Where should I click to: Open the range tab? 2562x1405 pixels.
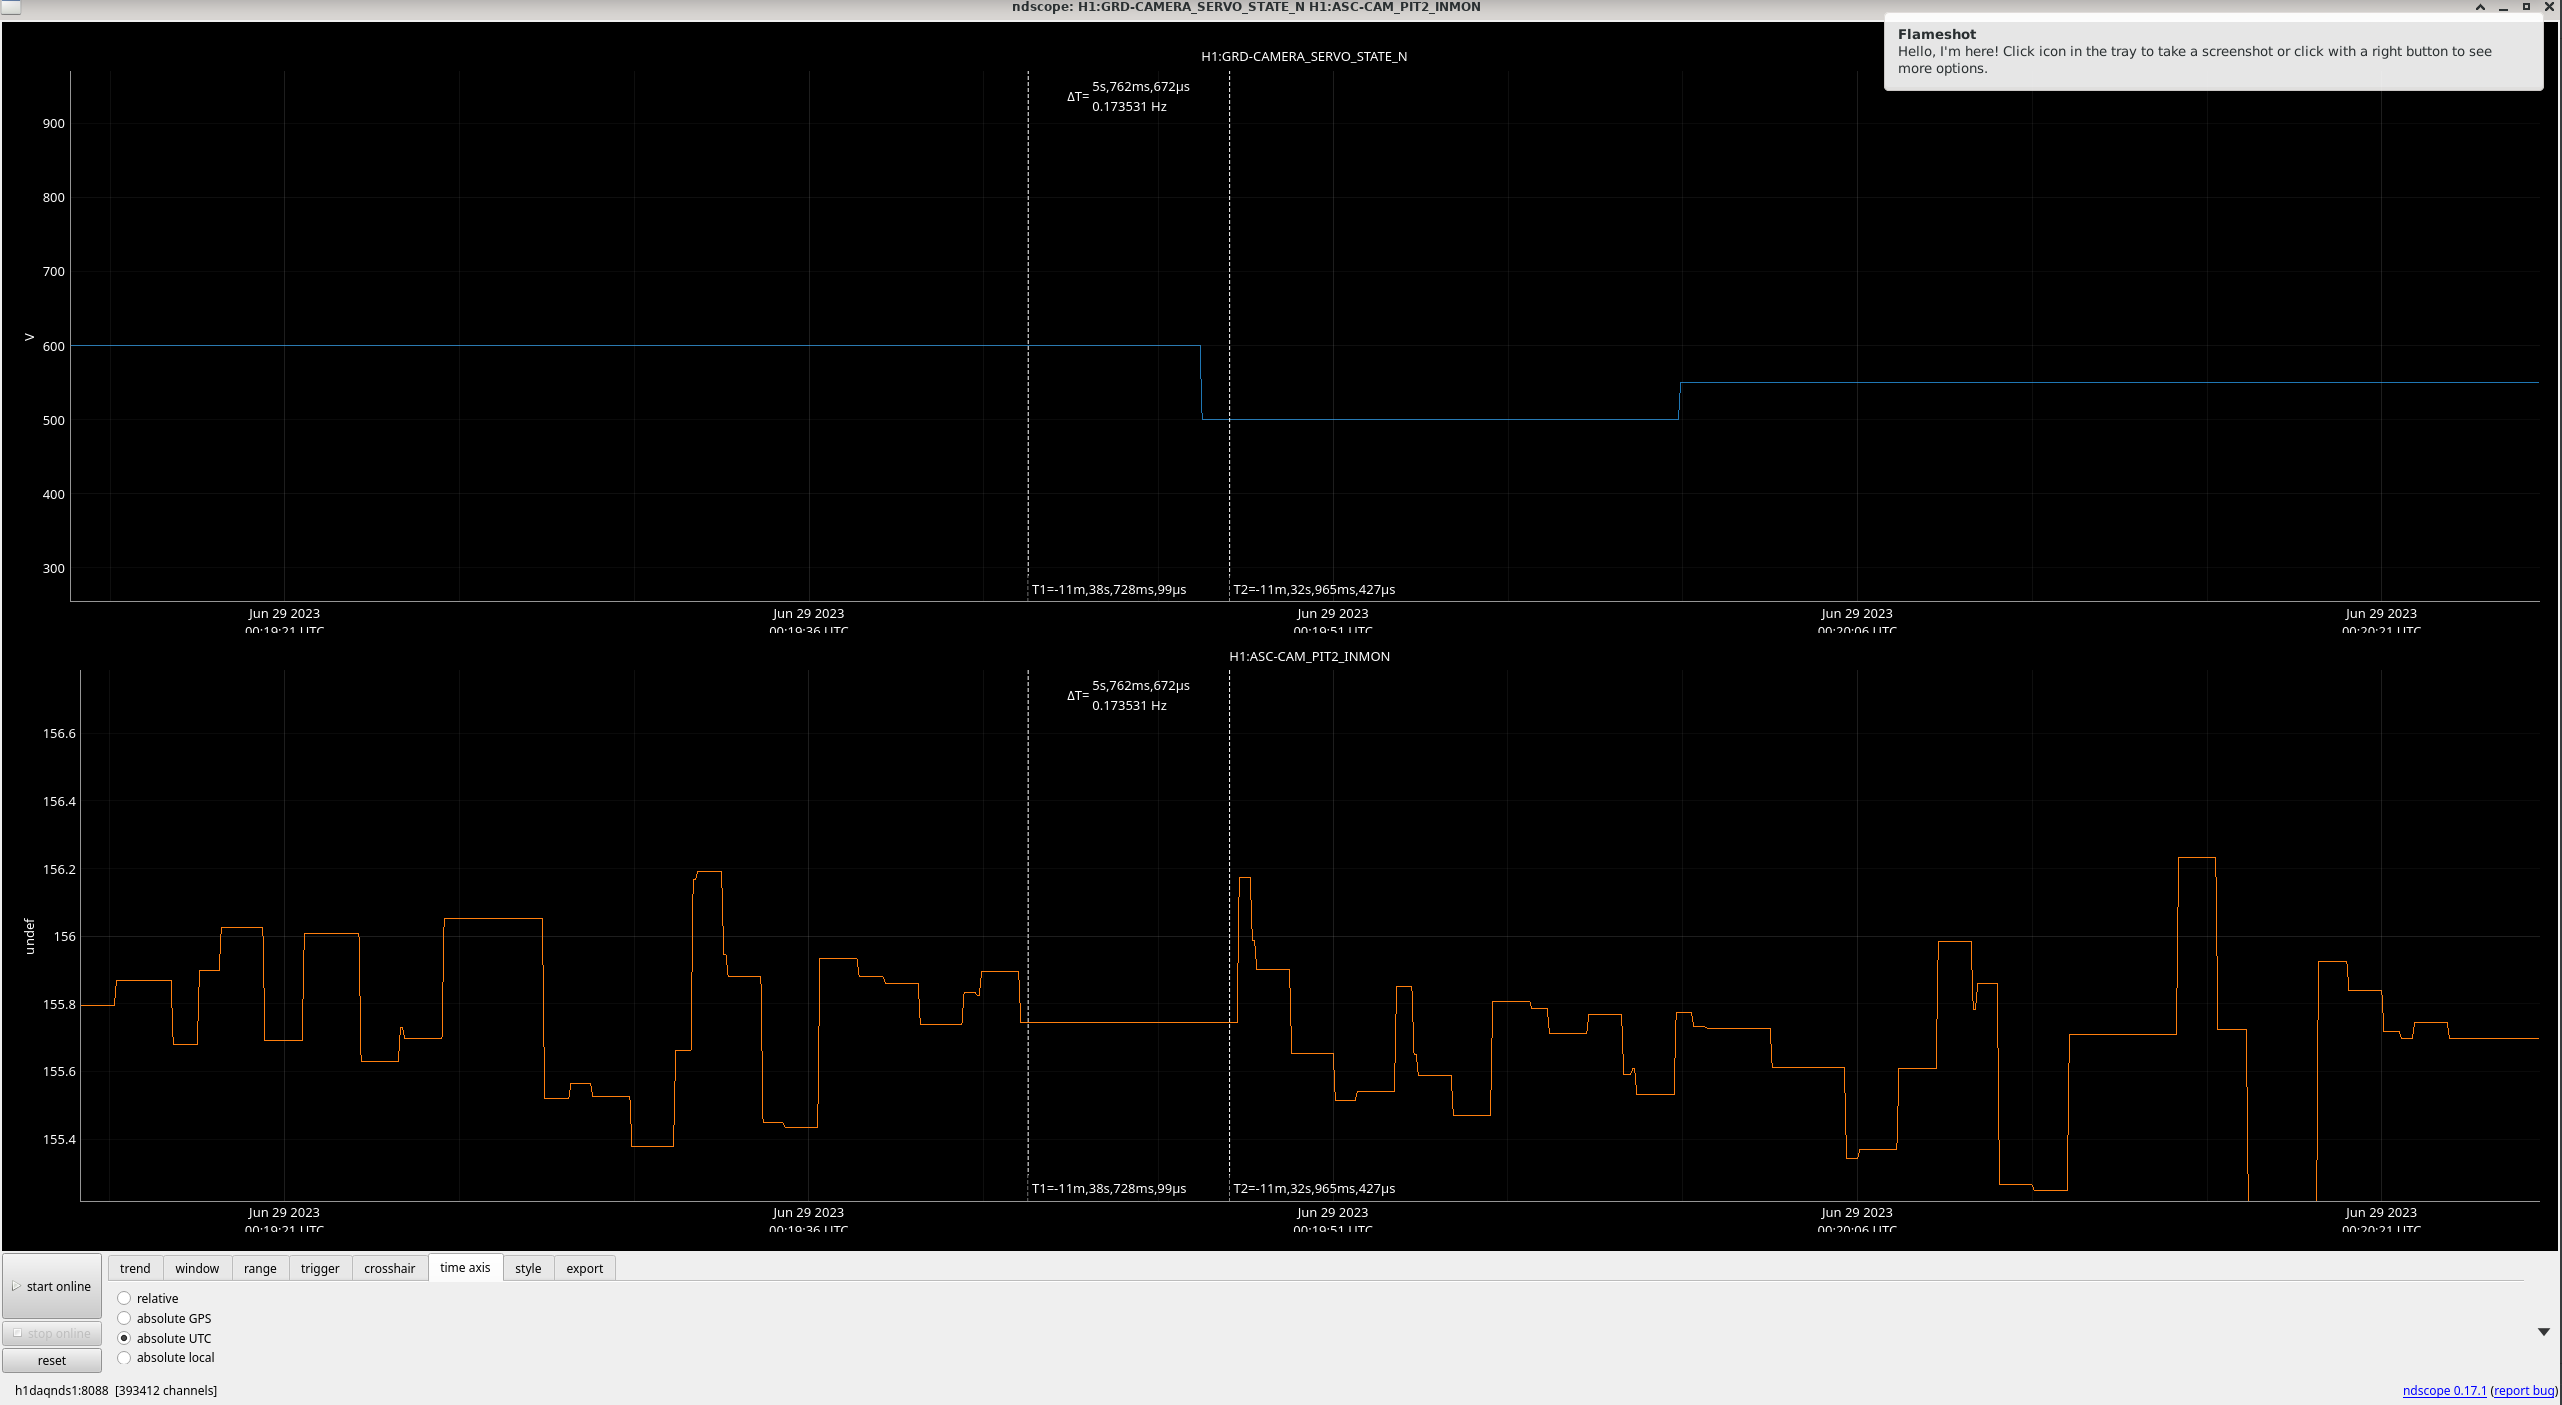260,1268
